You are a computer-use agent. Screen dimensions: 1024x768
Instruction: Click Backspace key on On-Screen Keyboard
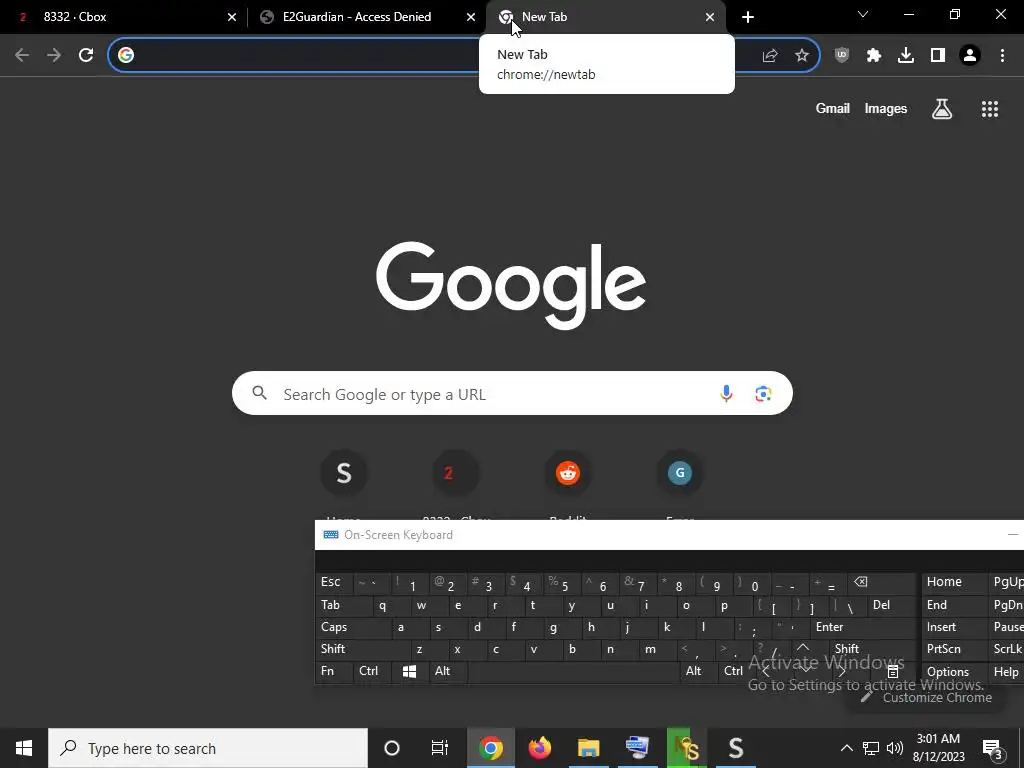tap(882, 583)
